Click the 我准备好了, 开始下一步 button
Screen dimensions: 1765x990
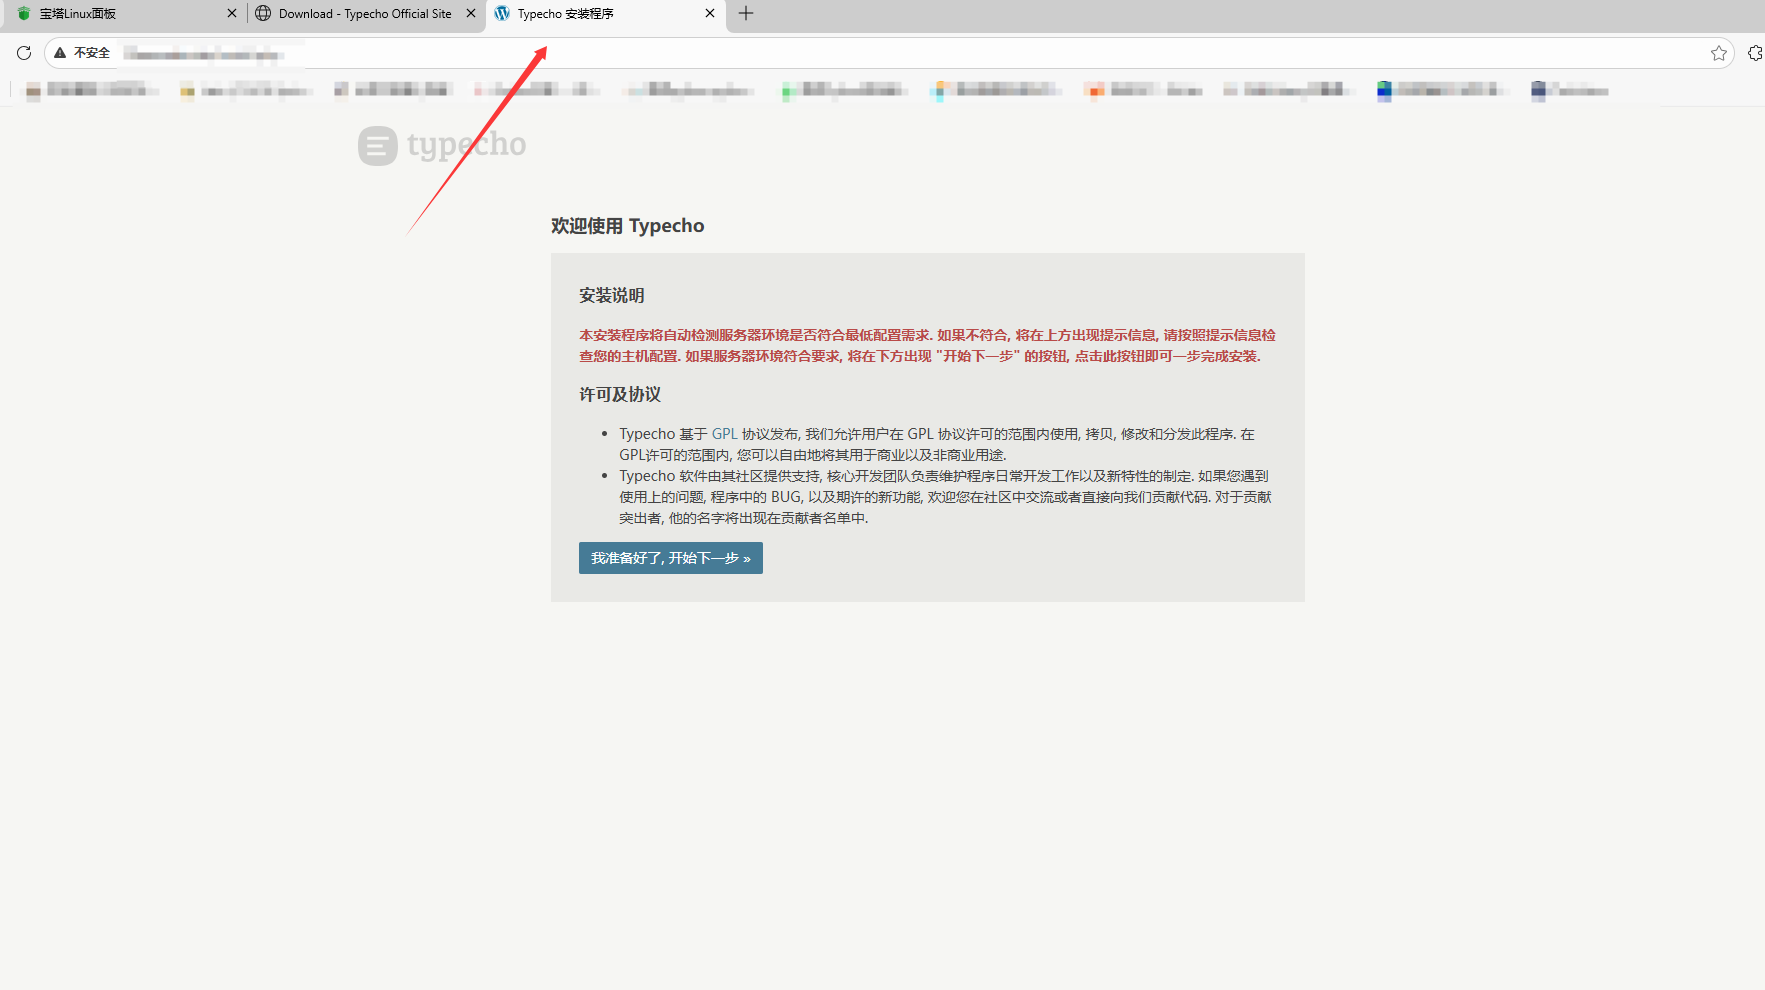tap(670, 558)
